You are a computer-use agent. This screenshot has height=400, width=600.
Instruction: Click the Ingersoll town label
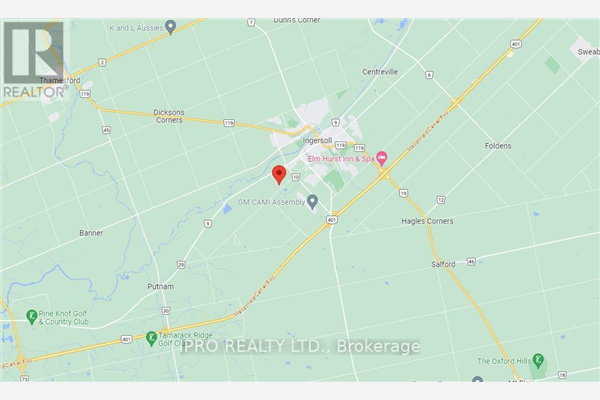[317, 140]
